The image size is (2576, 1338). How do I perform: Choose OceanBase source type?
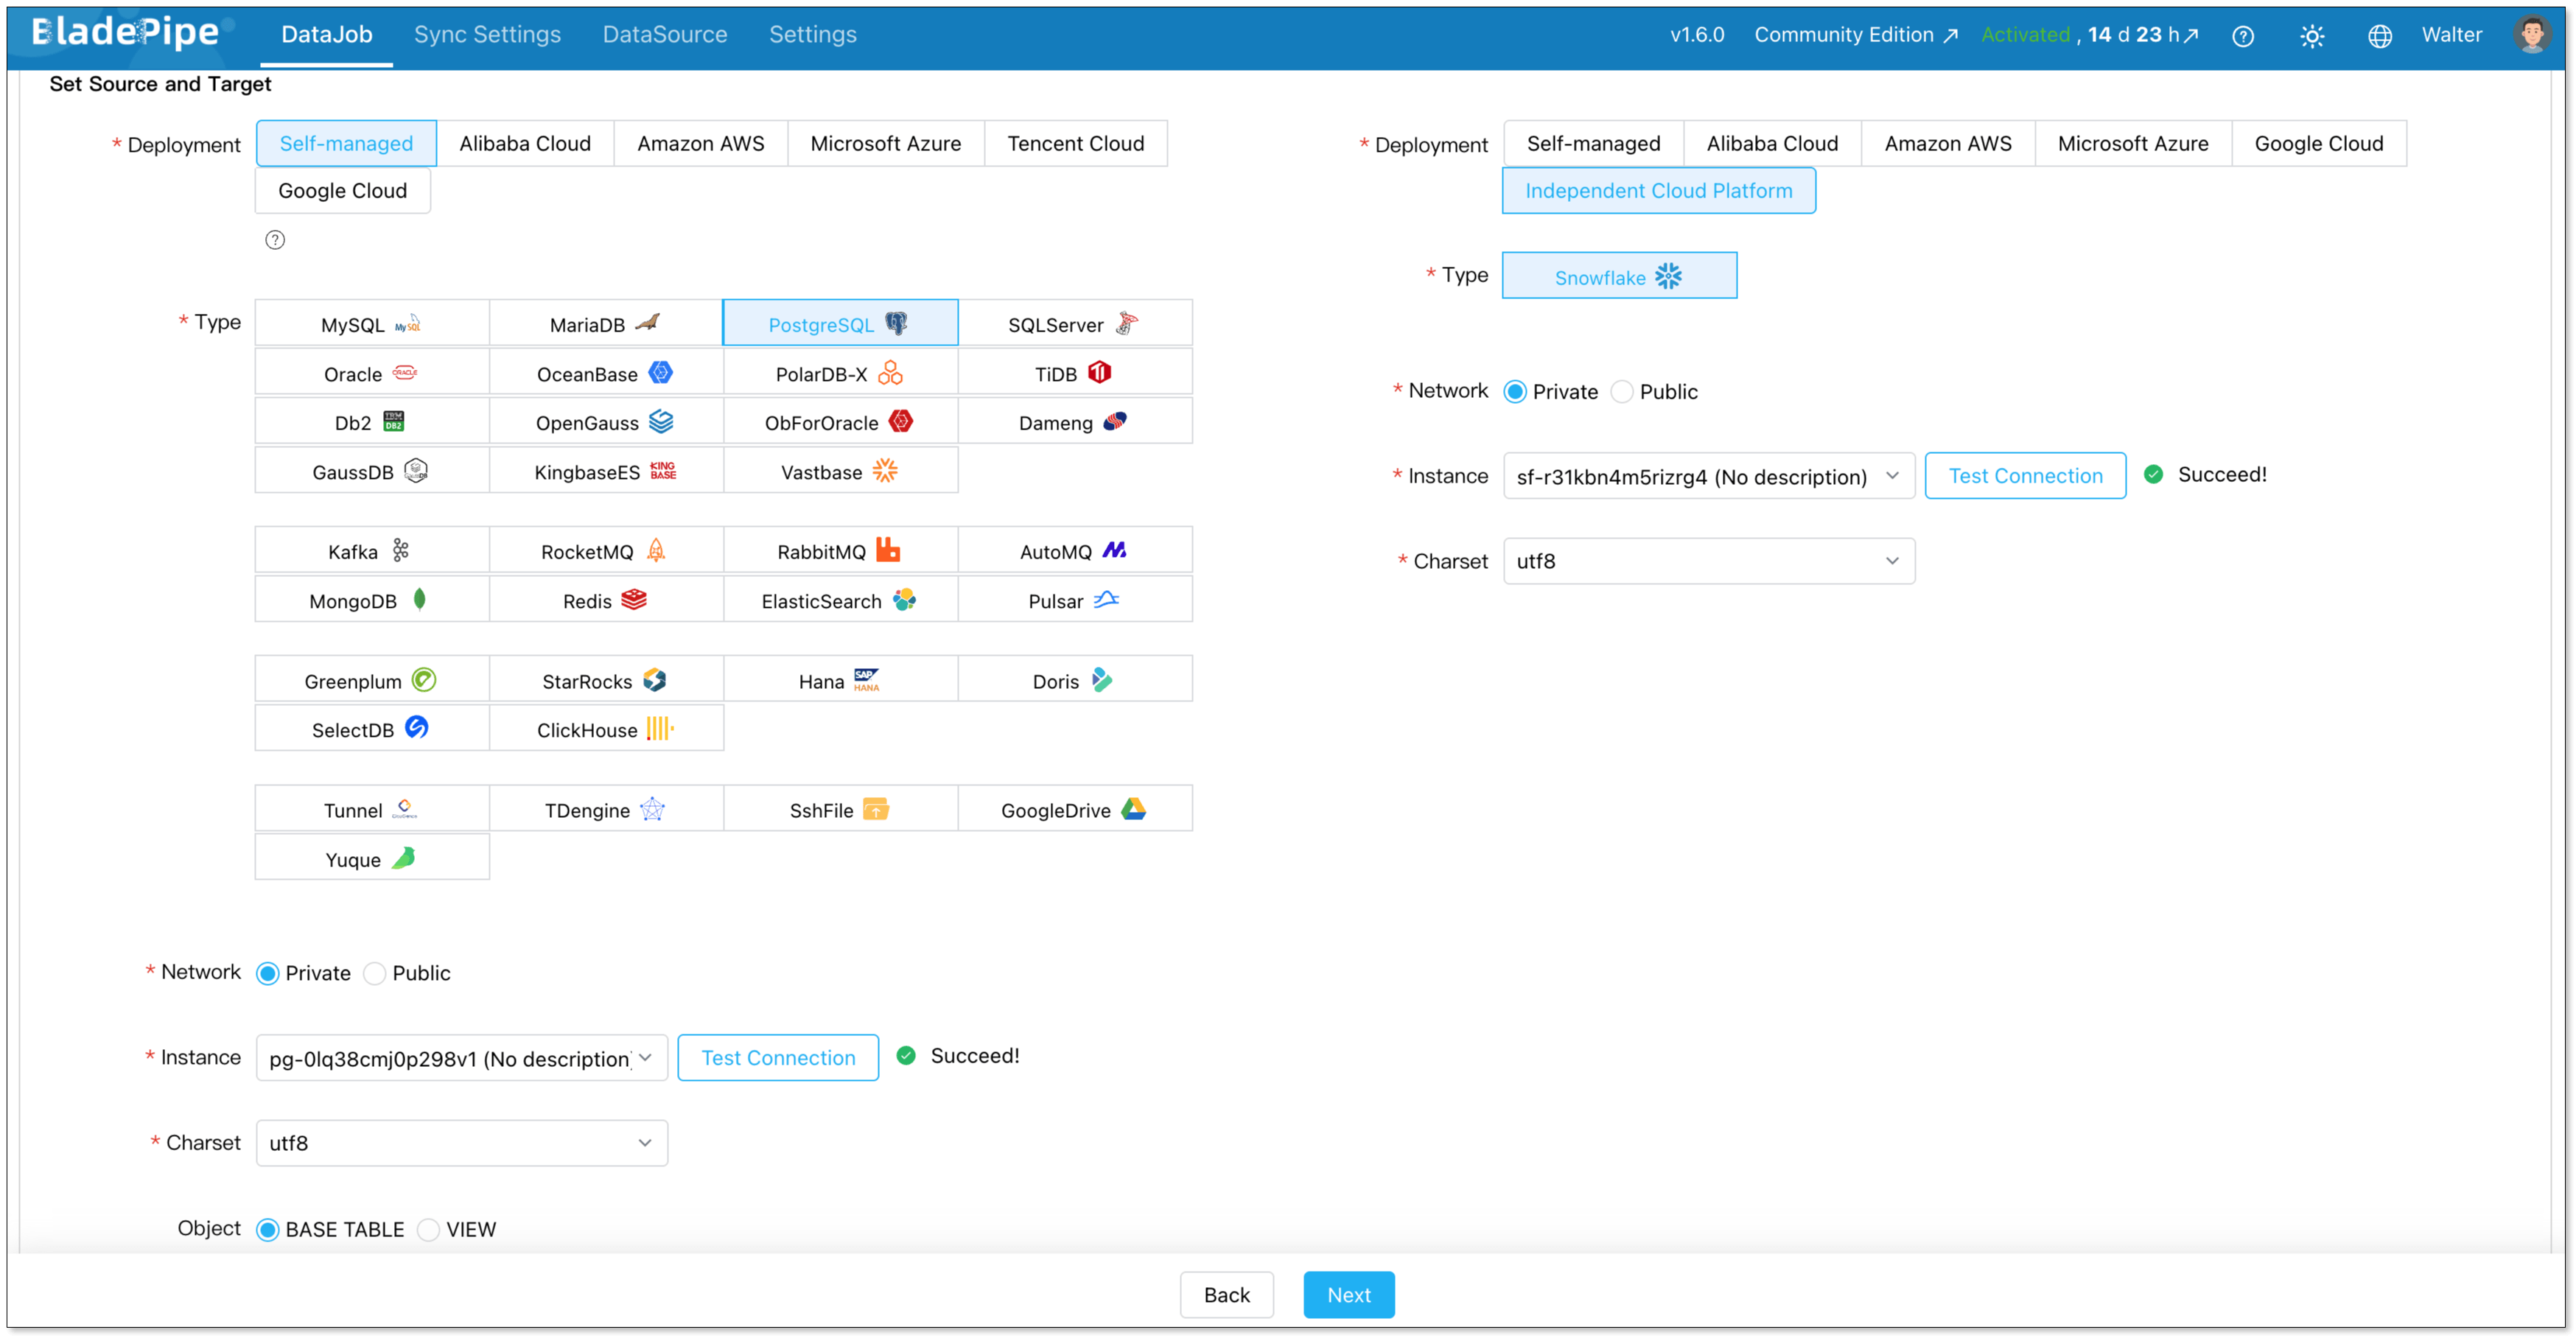click(x=606, y=373)
